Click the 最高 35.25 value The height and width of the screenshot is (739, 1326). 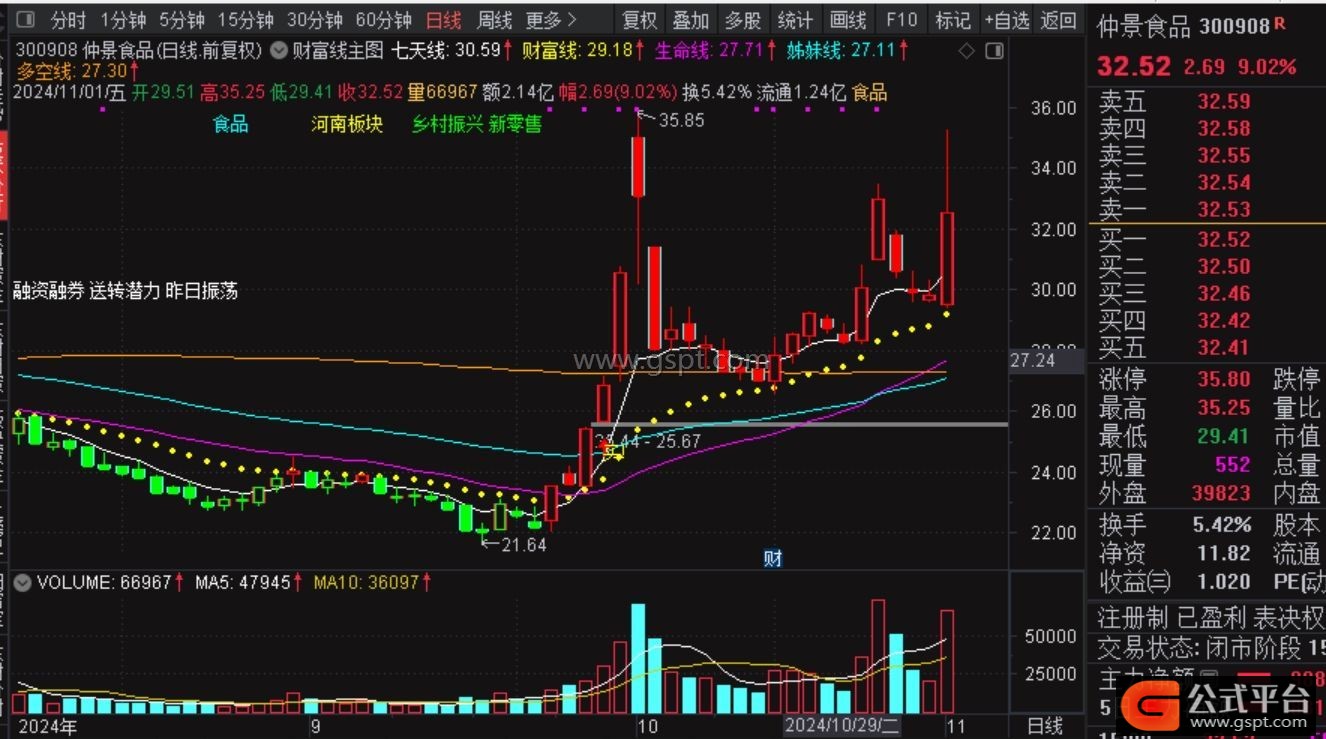[x=1224, y=408]
